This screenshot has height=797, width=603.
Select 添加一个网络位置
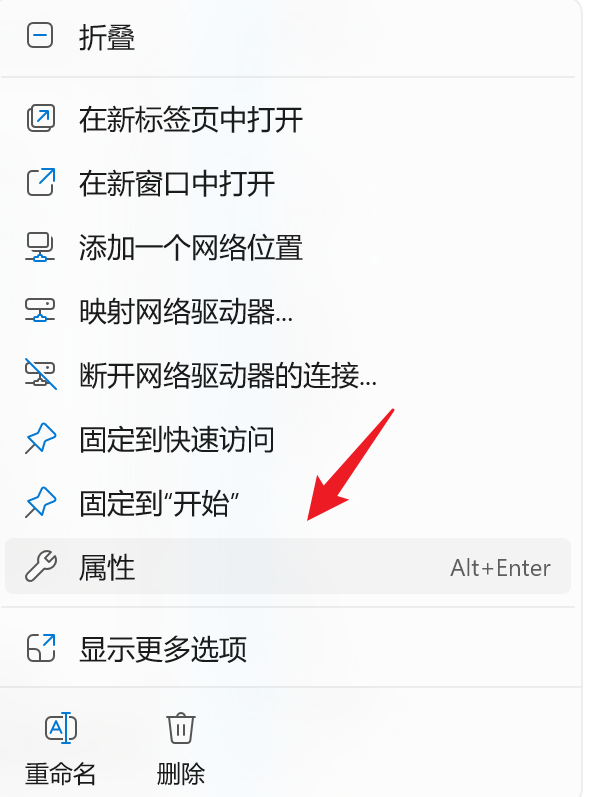(191, 248)
